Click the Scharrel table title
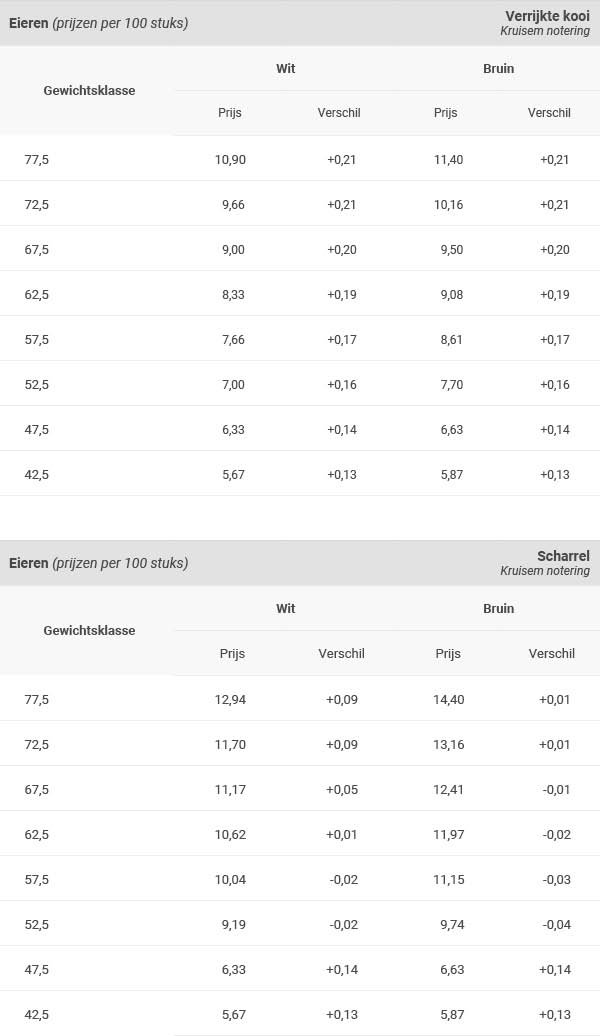600x1036 pixels. click(x=563, y=556)
